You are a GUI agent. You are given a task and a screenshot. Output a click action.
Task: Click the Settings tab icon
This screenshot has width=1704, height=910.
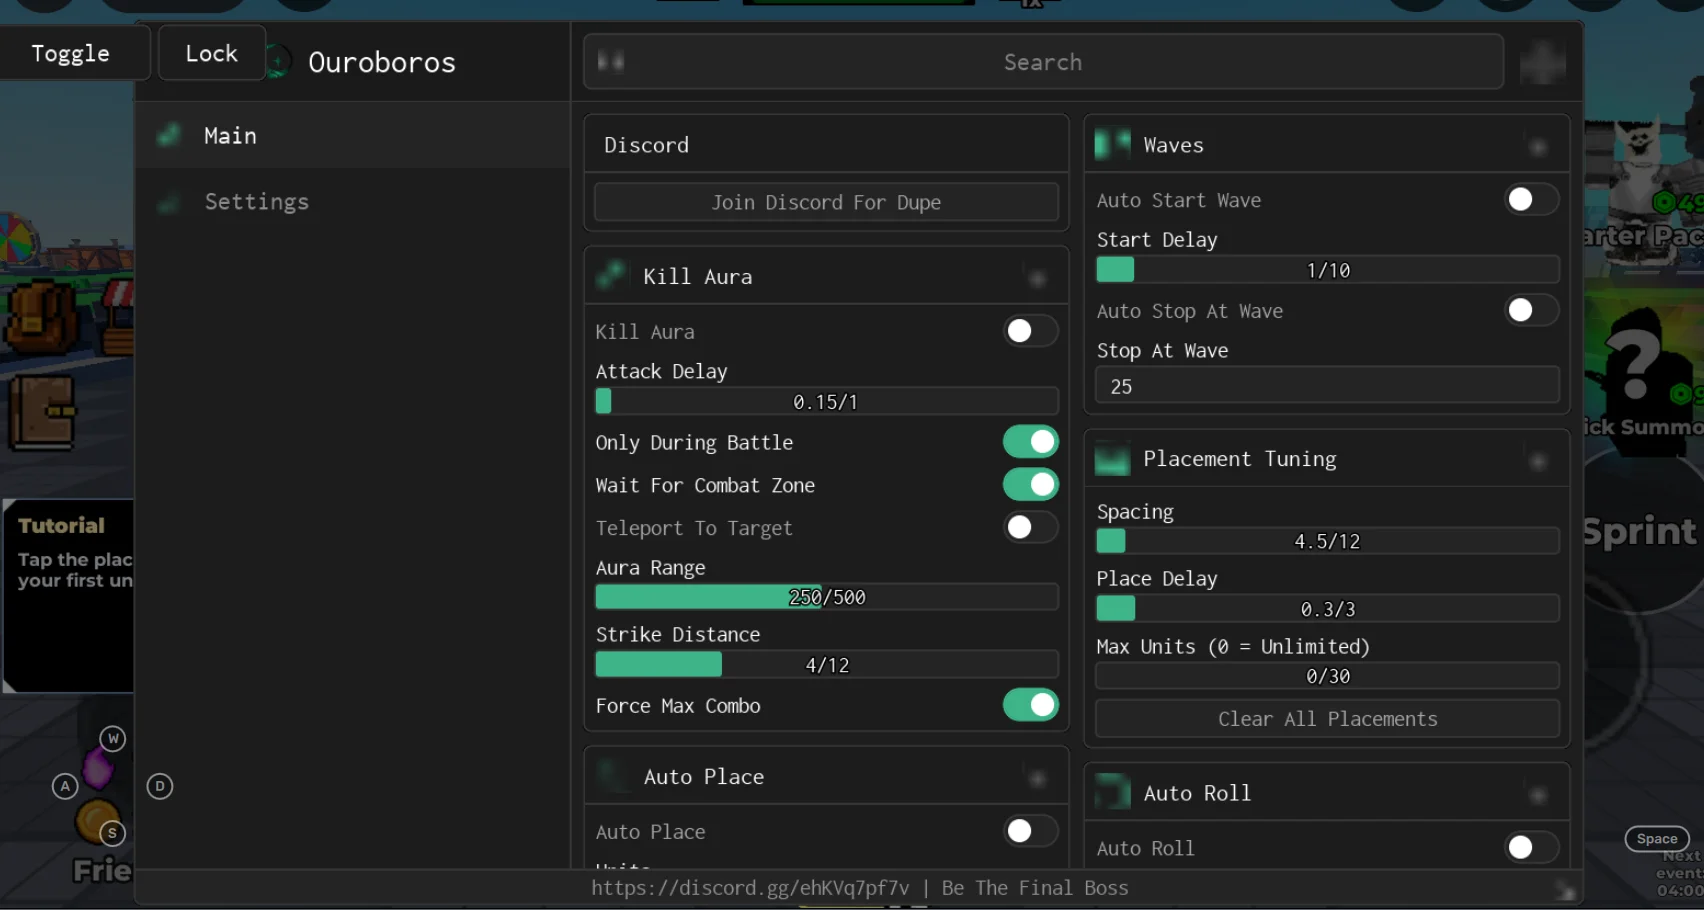[x=169, y=202]
